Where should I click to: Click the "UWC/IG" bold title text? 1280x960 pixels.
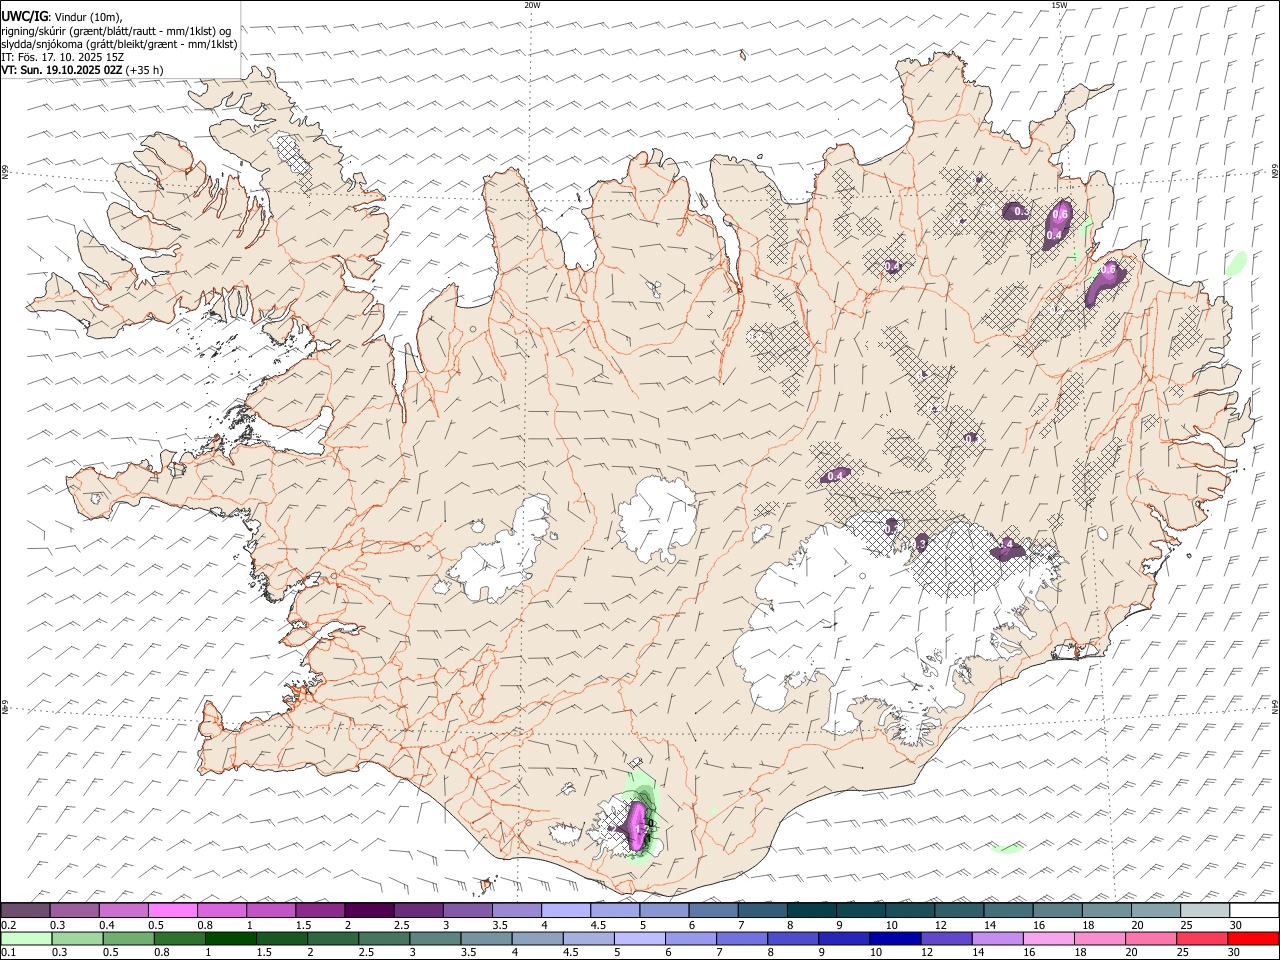[x=24, y=17]
